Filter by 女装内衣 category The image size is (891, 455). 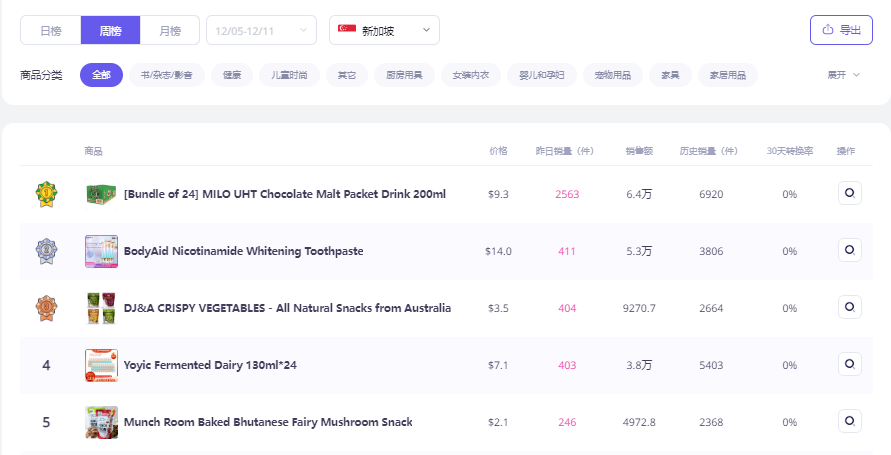[x=471, y=75]
